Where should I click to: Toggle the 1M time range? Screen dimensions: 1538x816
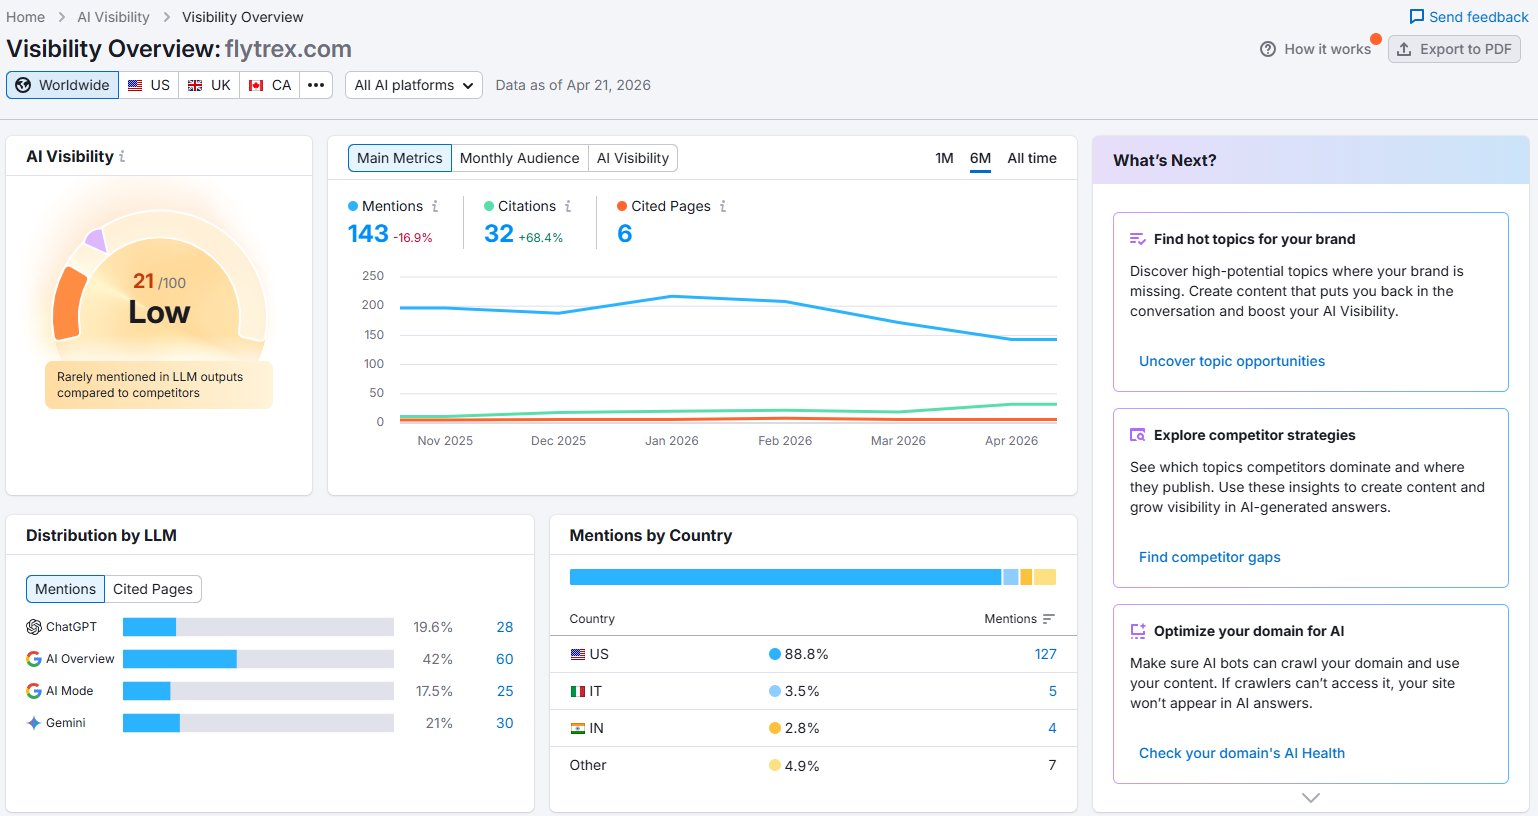(944, 158)
